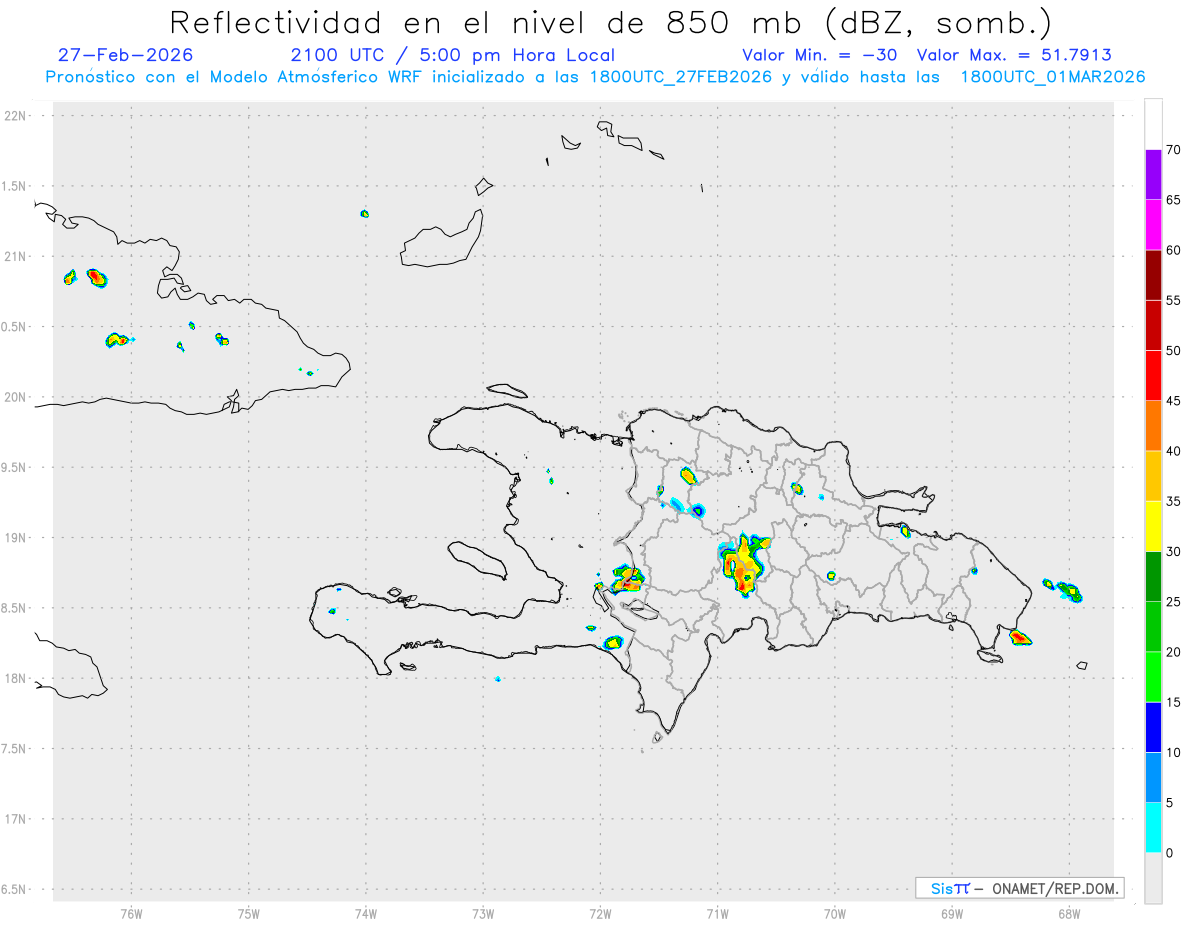Select the legend tick value '30'

pyautogui.click(x=1174, y=552)
